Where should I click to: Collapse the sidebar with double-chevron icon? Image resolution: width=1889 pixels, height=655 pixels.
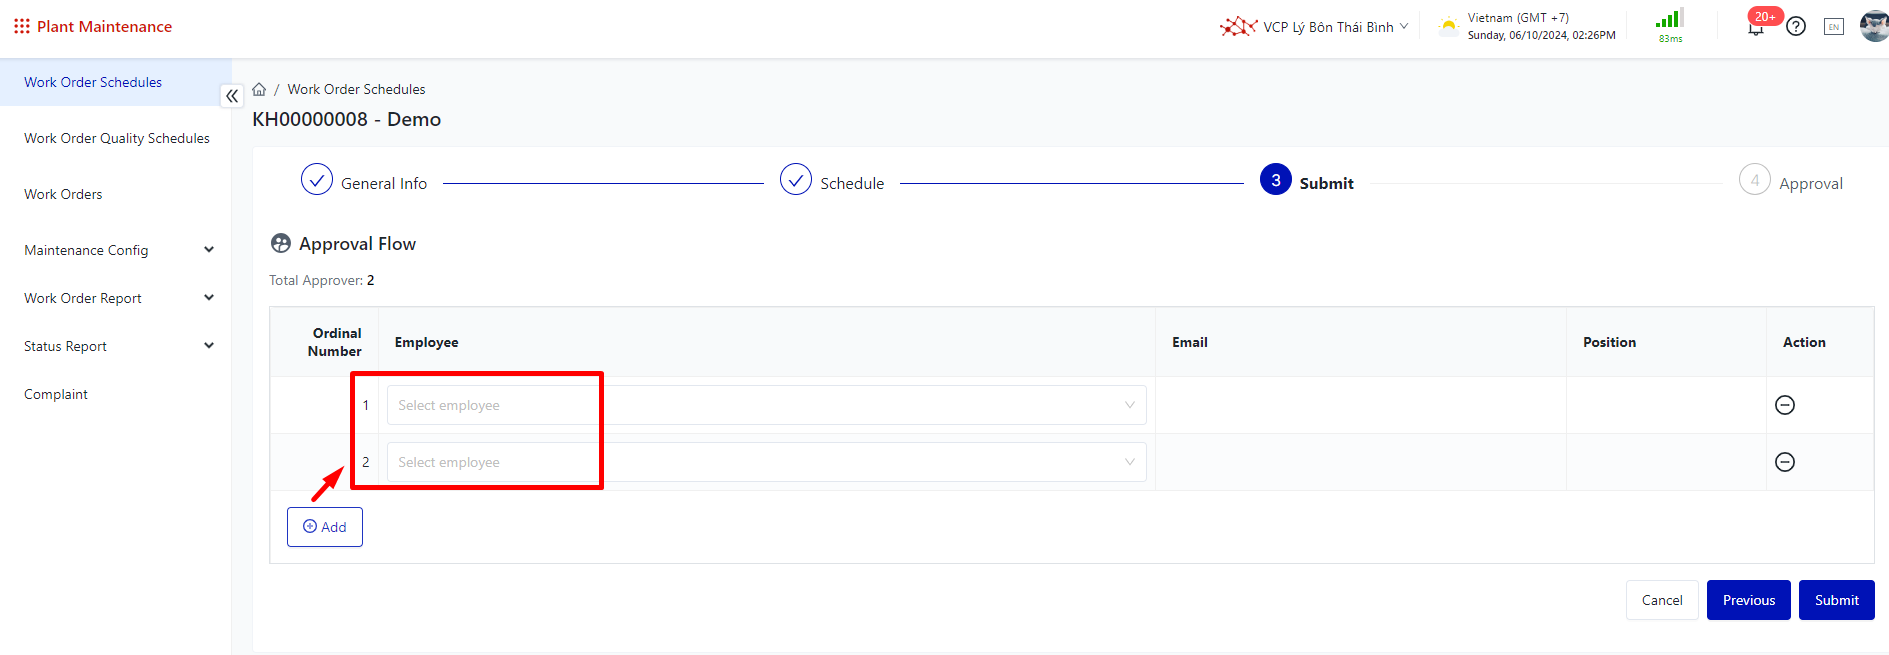pos(232,96)
